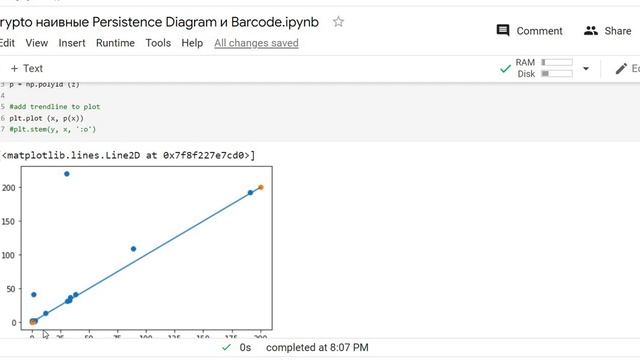640x360 pixels.
Task: Click the All changes saved link
Action: coord(256,43)
